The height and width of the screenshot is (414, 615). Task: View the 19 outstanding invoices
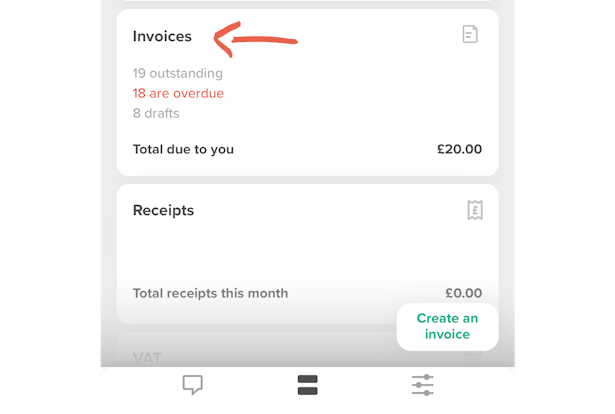click(x=178, y=73)
